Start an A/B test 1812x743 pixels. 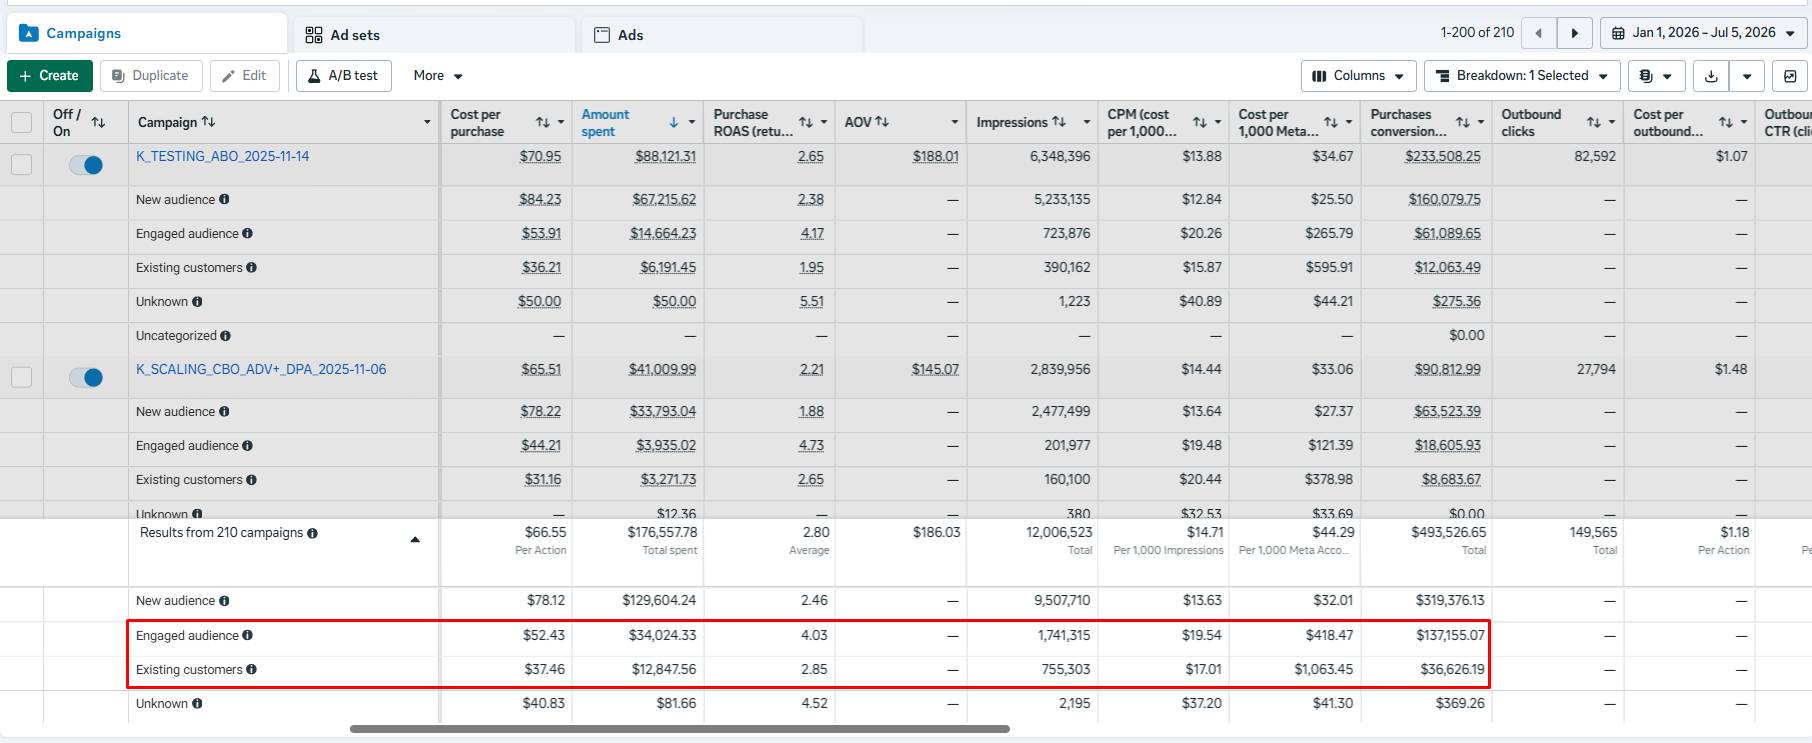343,76
